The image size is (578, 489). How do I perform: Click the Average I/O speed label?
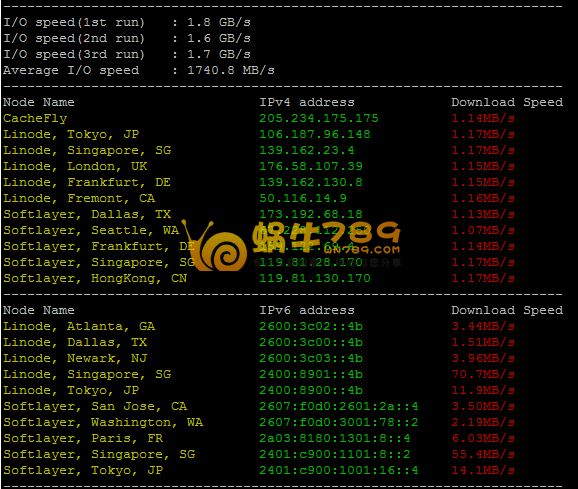(x=71, y=70)
